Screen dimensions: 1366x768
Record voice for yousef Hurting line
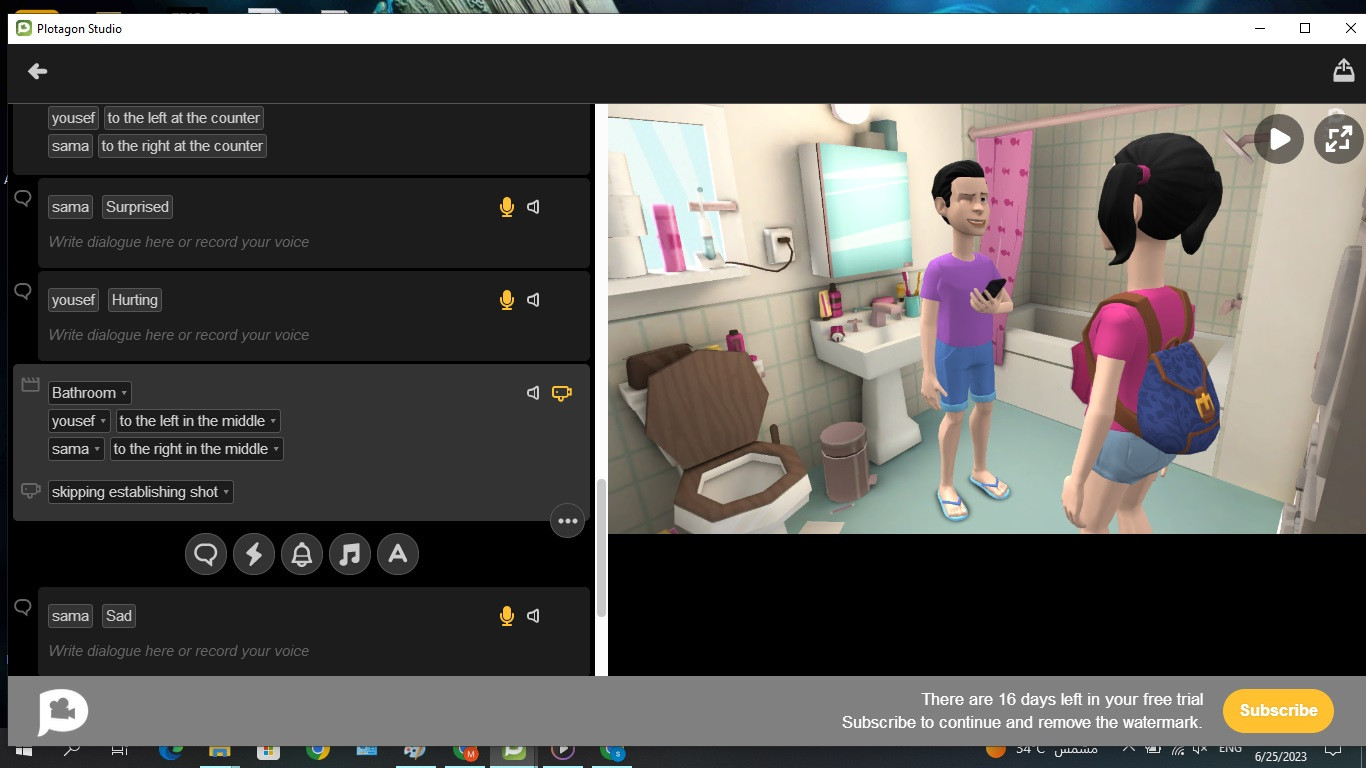click(507, 300)
